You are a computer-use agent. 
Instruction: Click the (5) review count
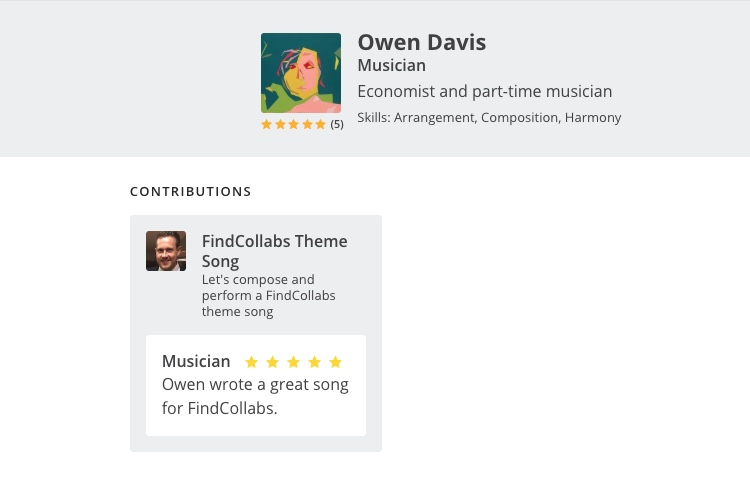337,124
